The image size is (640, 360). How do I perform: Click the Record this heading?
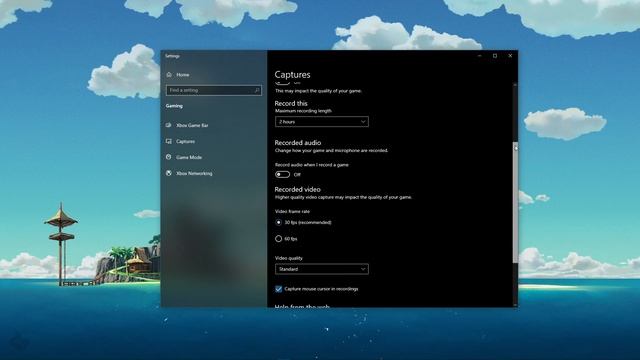coord(291,103)
